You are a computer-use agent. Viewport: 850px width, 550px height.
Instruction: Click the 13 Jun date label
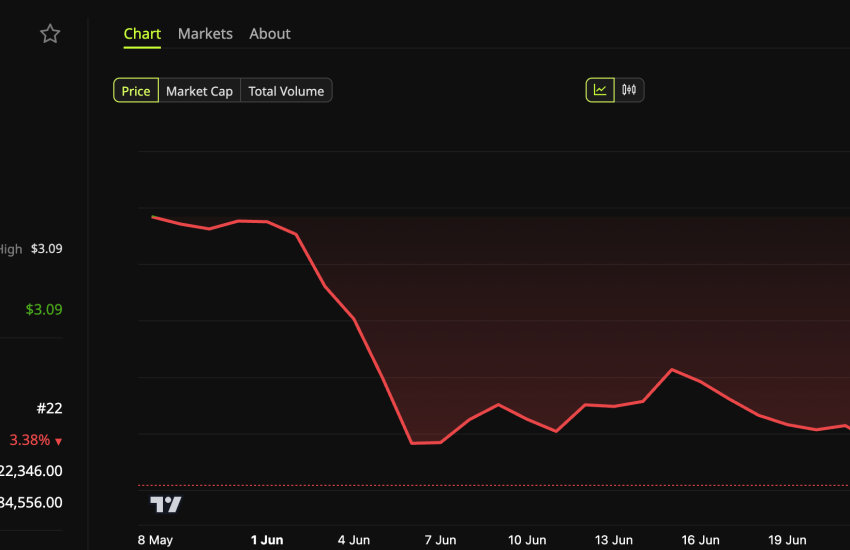614,540
